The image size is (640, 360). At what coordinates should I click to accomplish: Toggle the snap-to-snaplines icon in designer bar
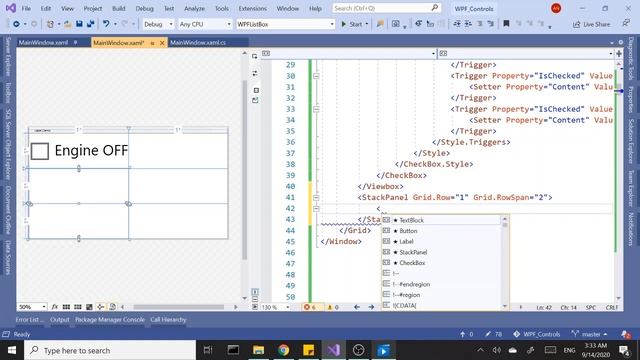click(x=100, y=307)
